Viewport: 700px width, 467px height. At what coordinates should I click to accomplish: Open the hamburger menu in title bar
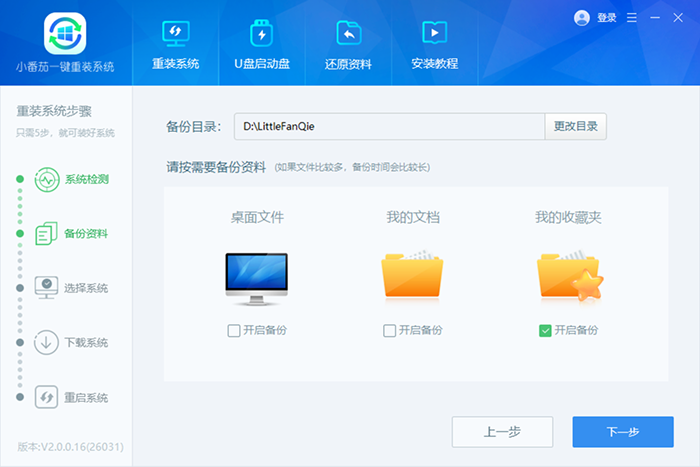[x=631, y=18]
